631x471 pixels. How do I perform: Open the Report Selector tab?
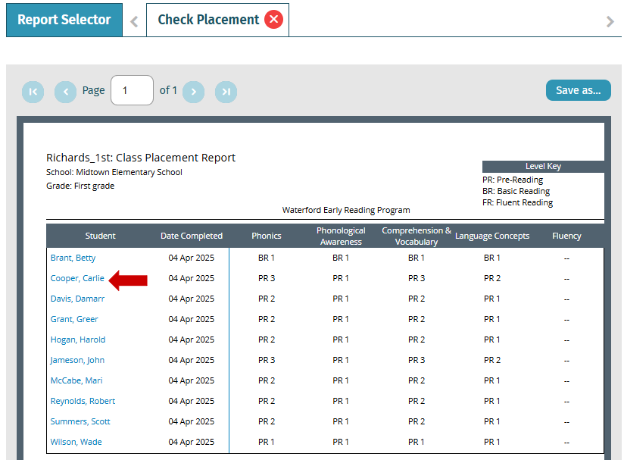click(x=64, y=20)
